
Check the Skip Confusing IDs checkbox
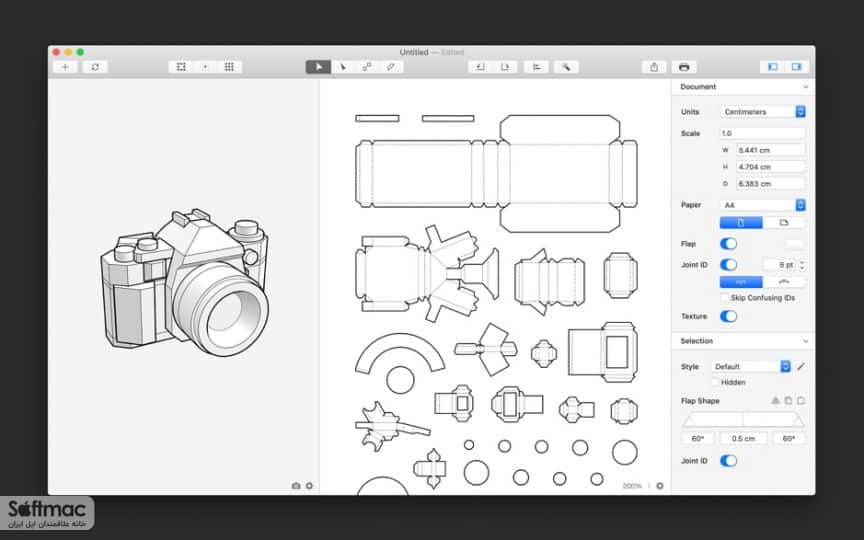[725, 298]
